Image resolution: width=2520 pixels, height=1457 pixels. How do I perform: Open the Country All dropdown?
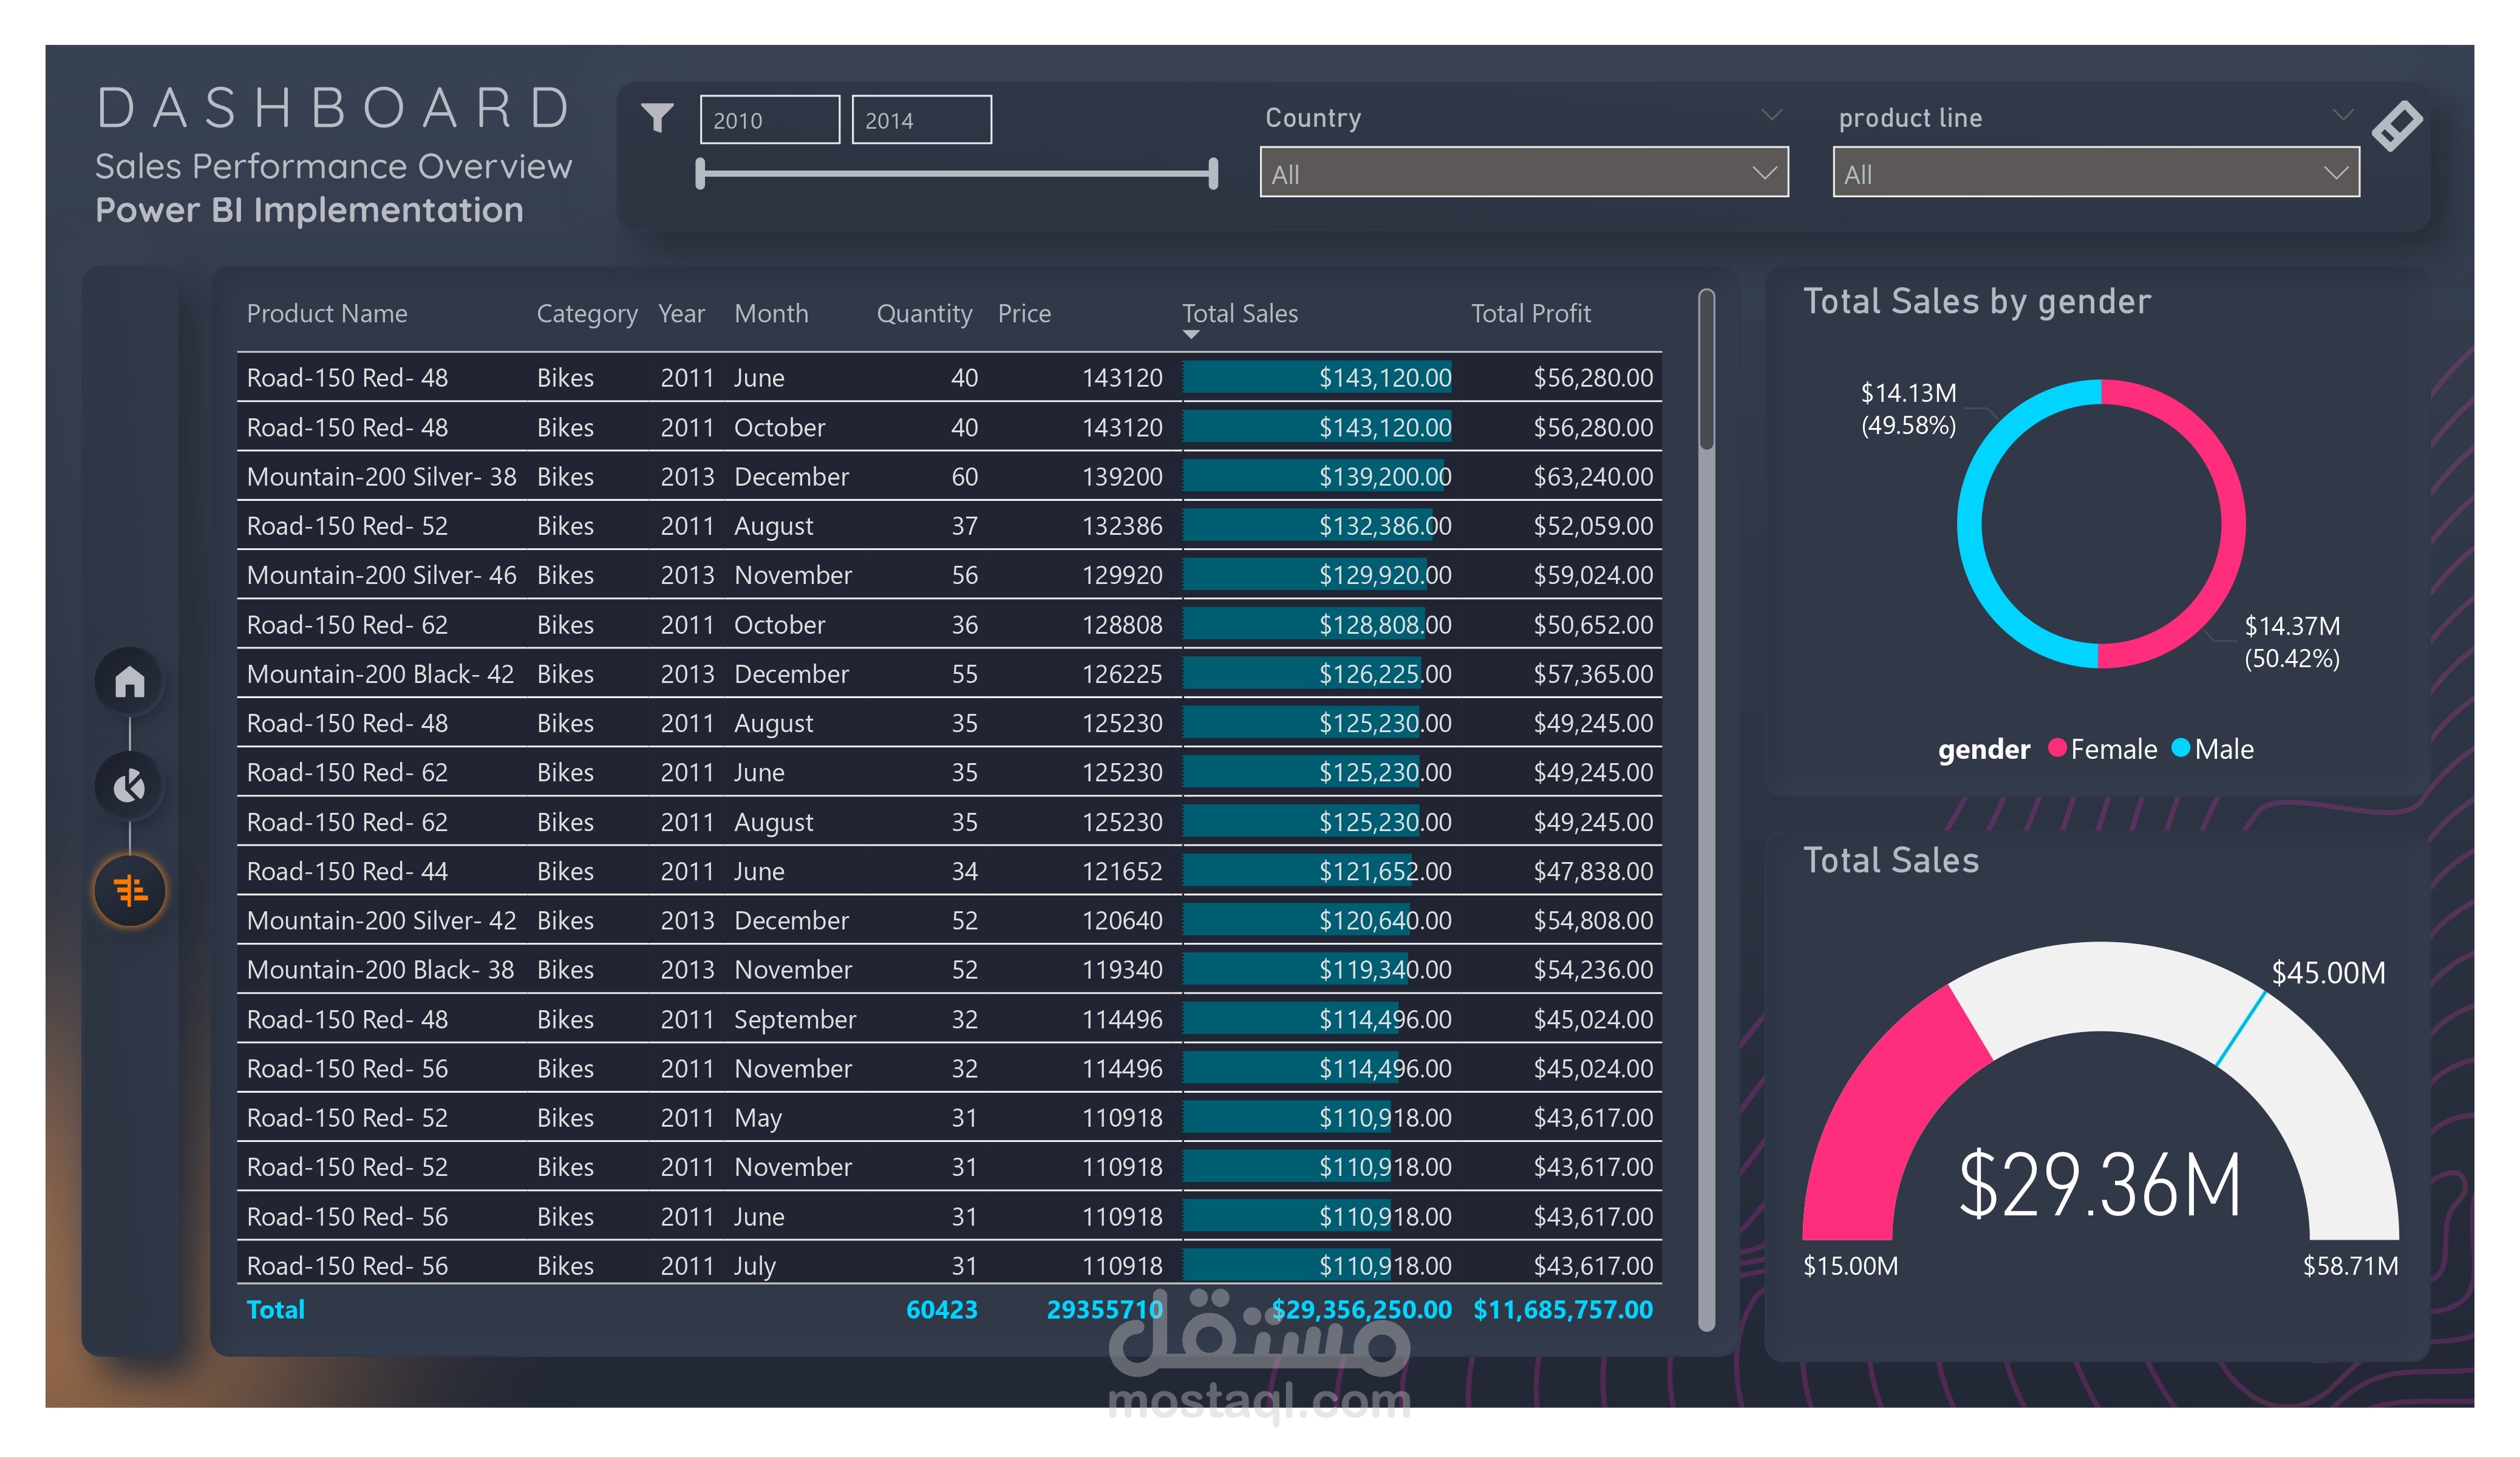pos(1523,173)
